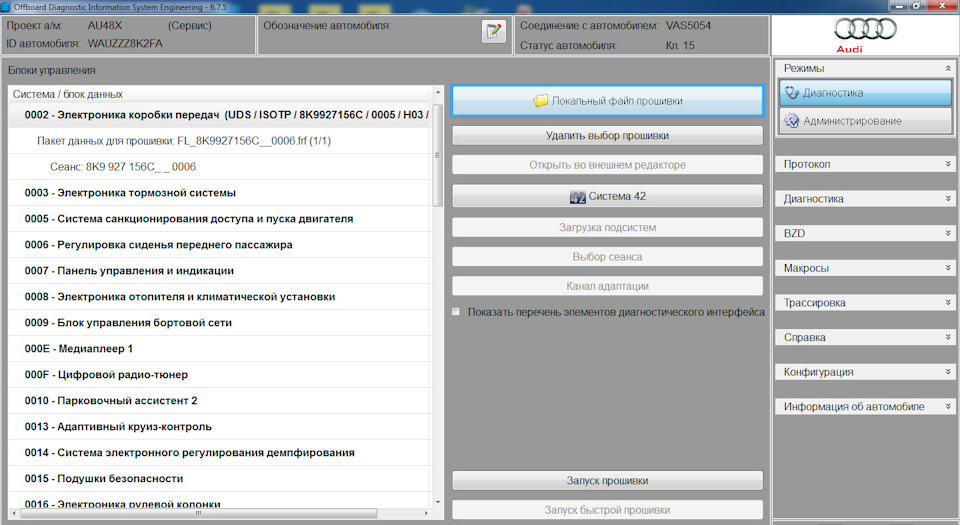Click the Кл. 15 vehicle status value
Screen dimensions: 960x525
click(x=680, y=45)
